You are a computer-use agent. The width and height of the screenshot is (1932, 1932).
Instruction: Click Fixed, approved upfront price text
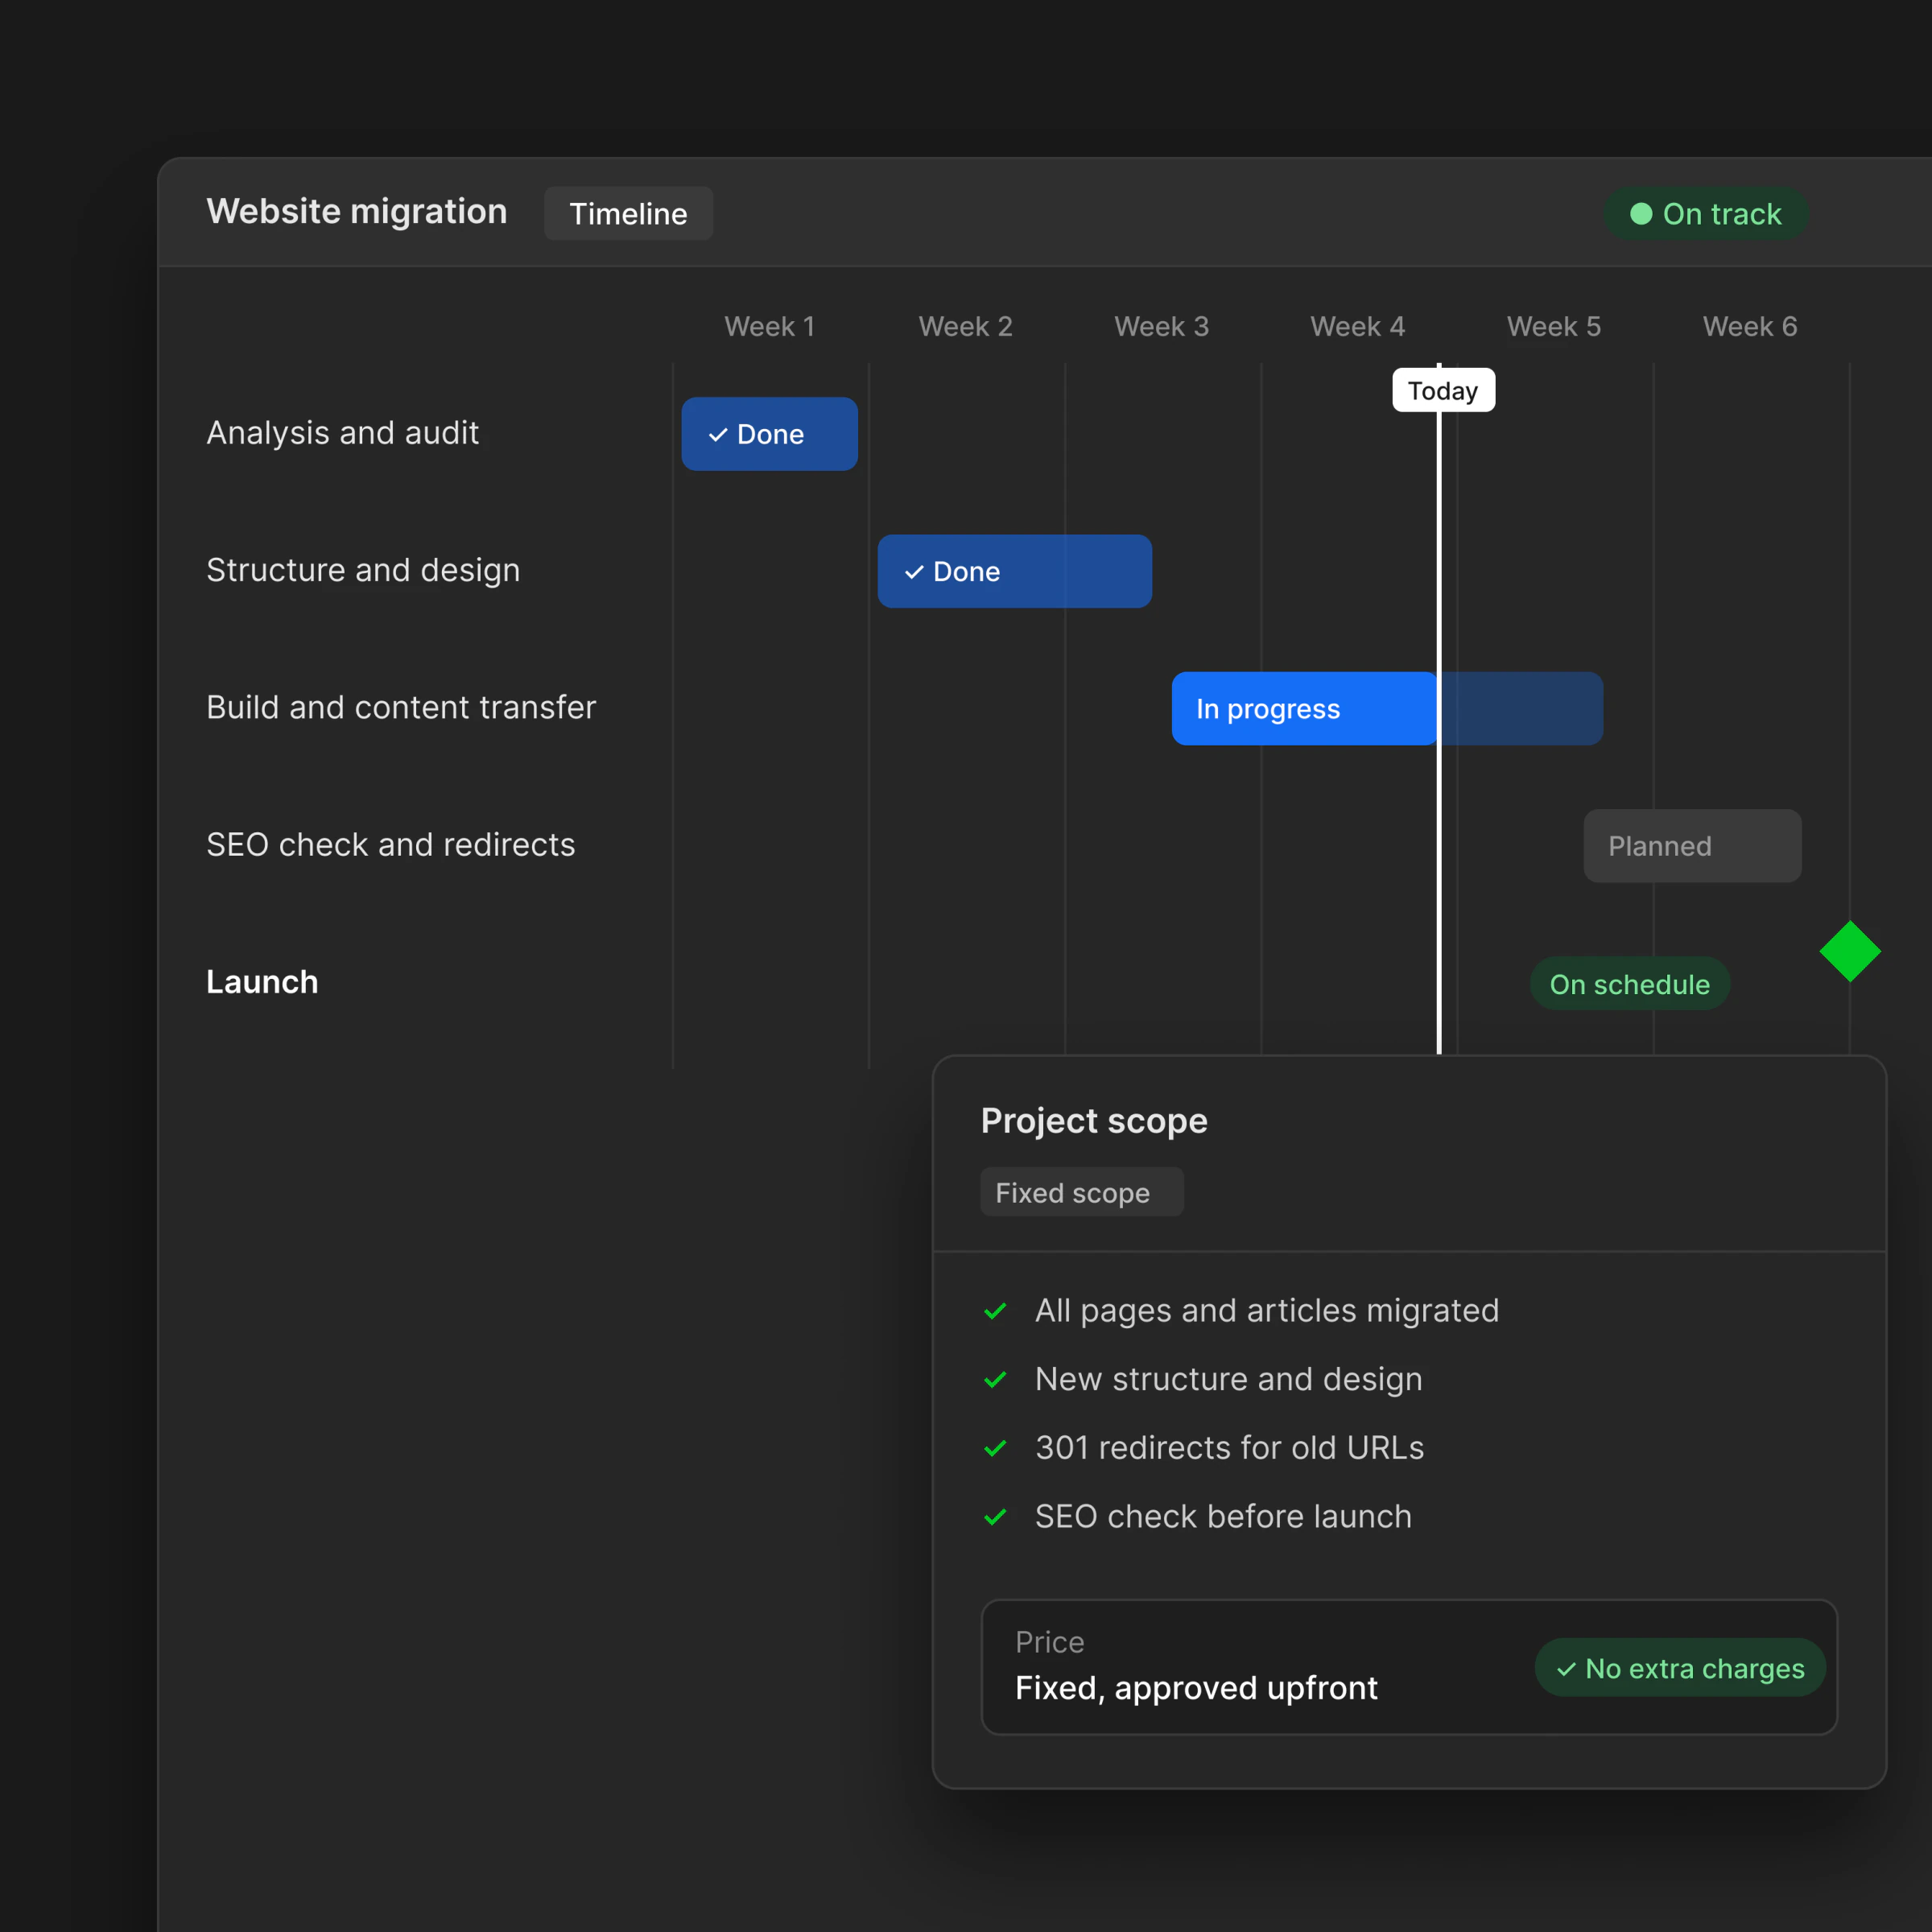tap(1196, 1688)
